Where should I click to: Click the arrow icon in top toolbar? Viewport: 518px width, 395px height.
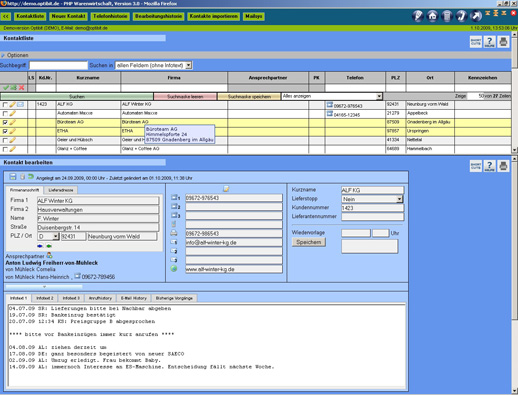(x=476, y=16)
